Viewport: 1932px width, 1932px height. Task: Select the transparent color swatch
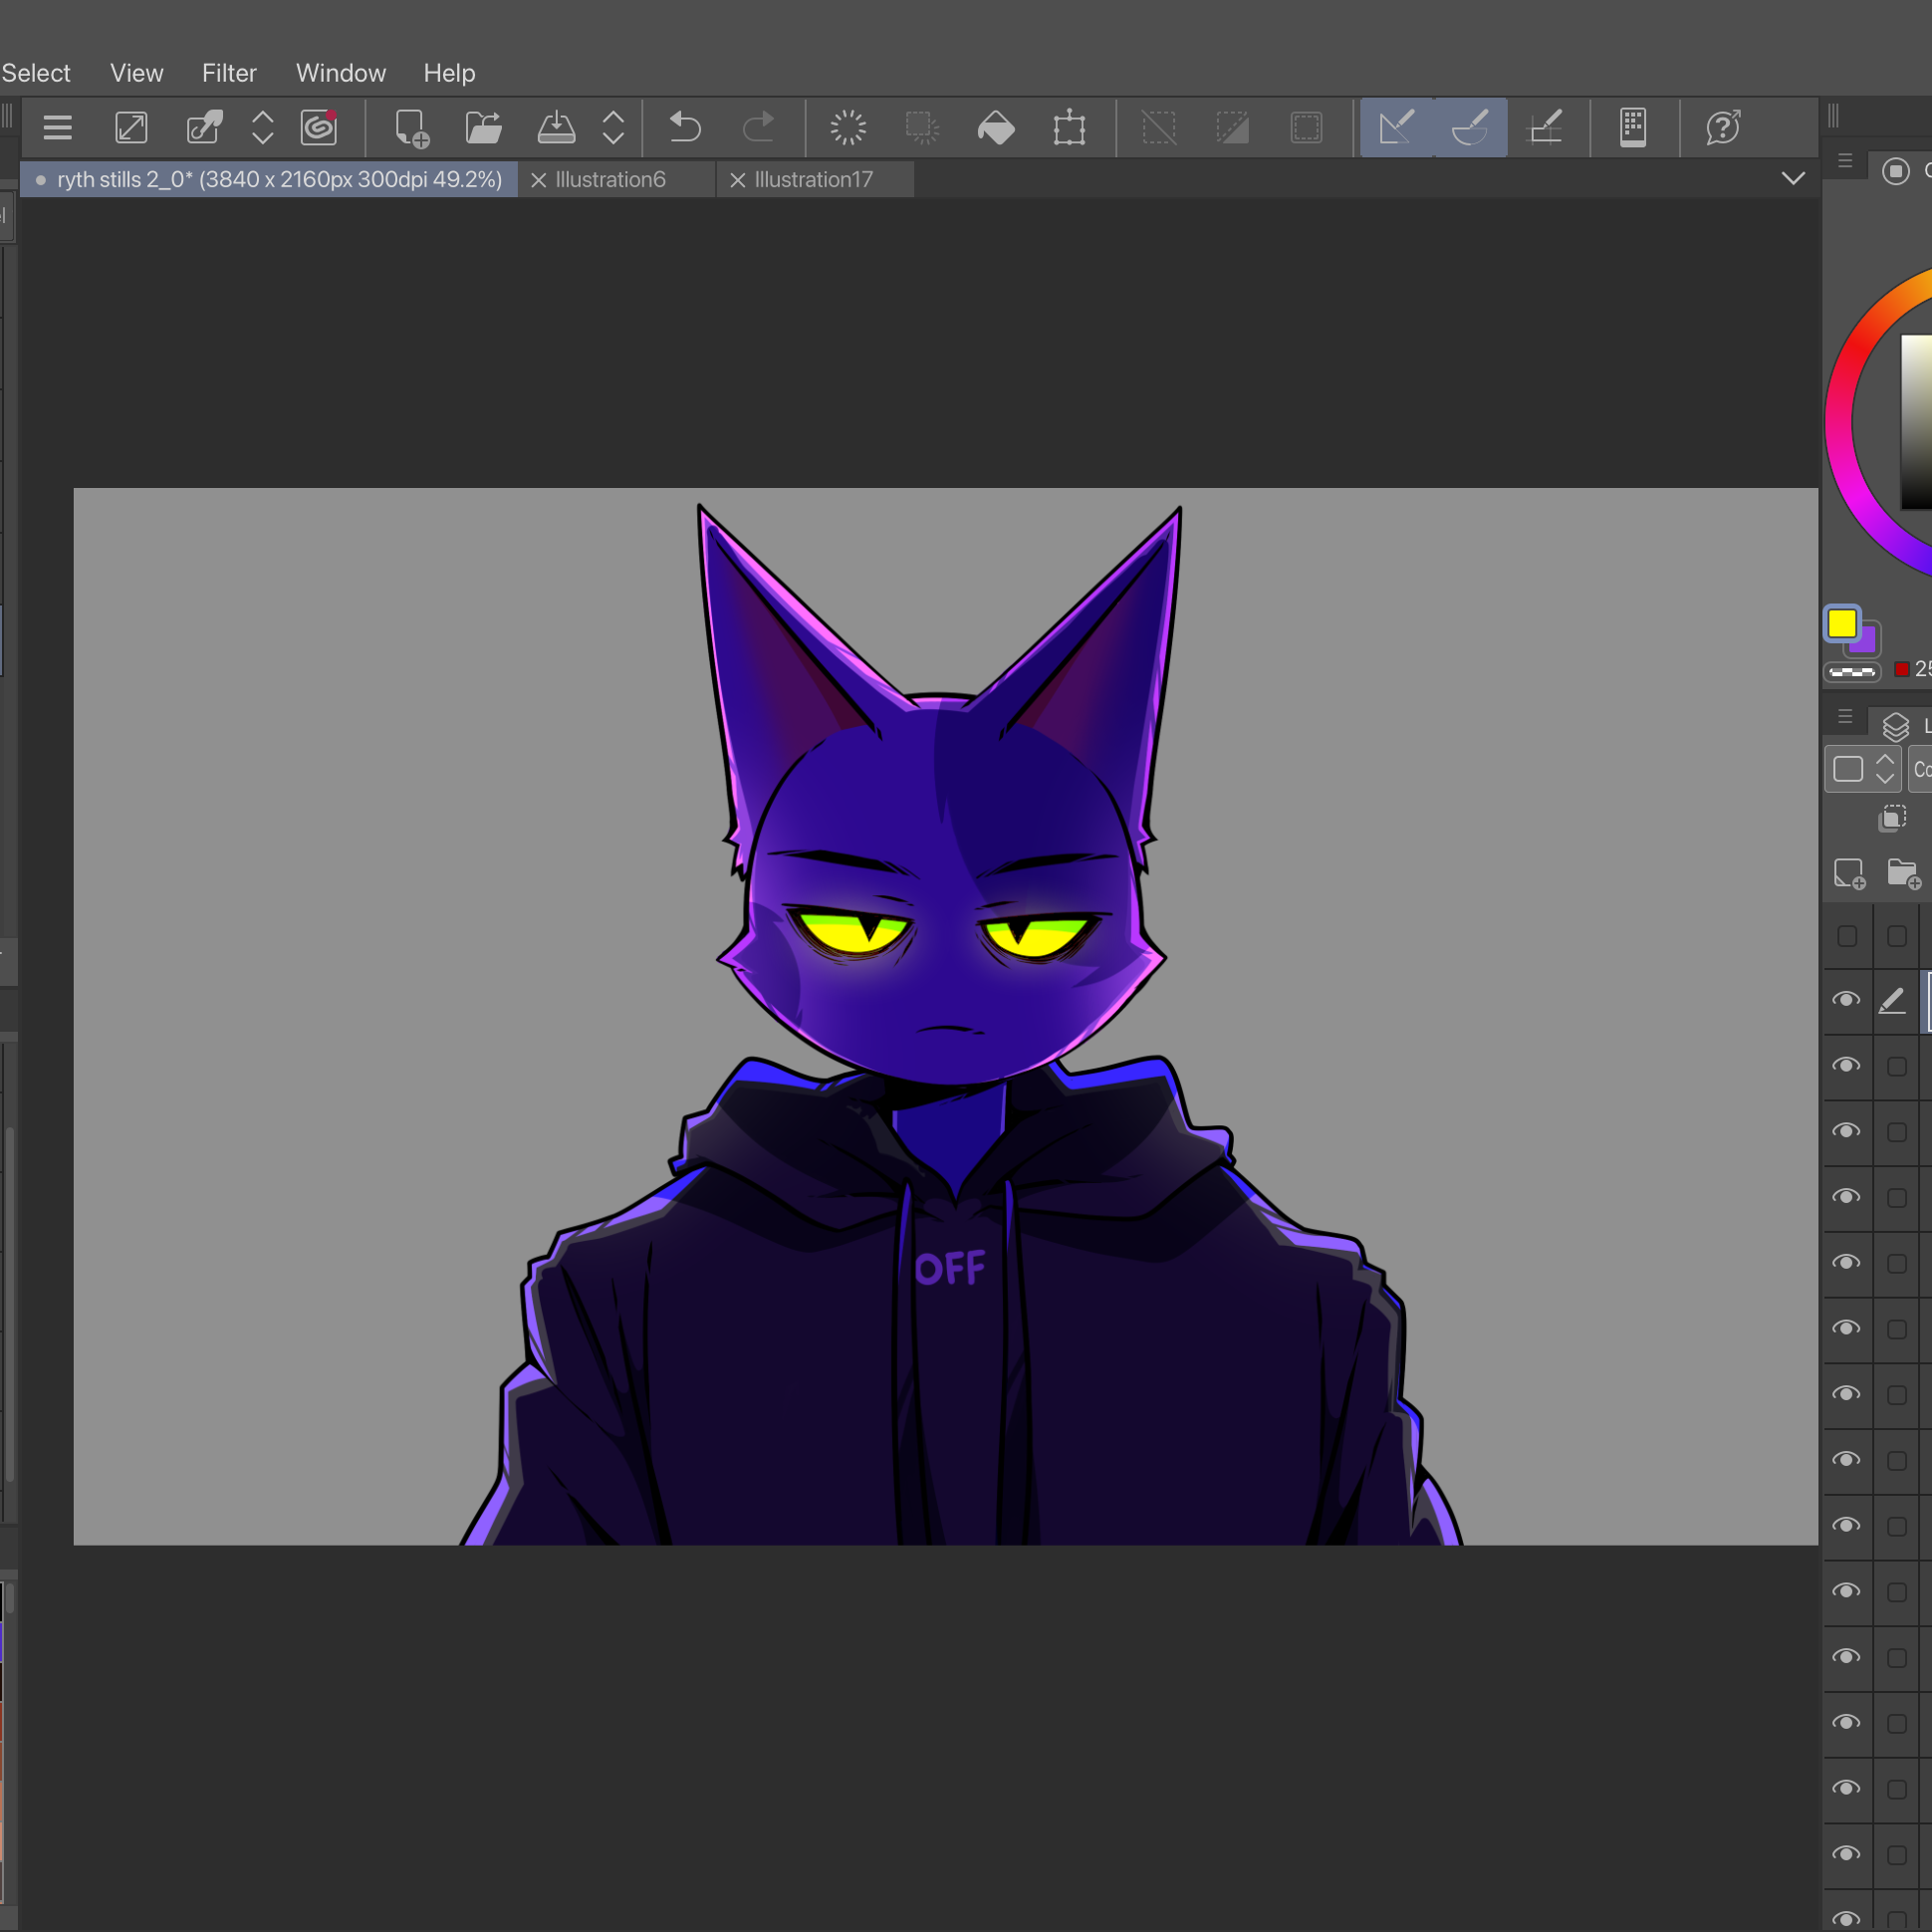coord(1852,672)
